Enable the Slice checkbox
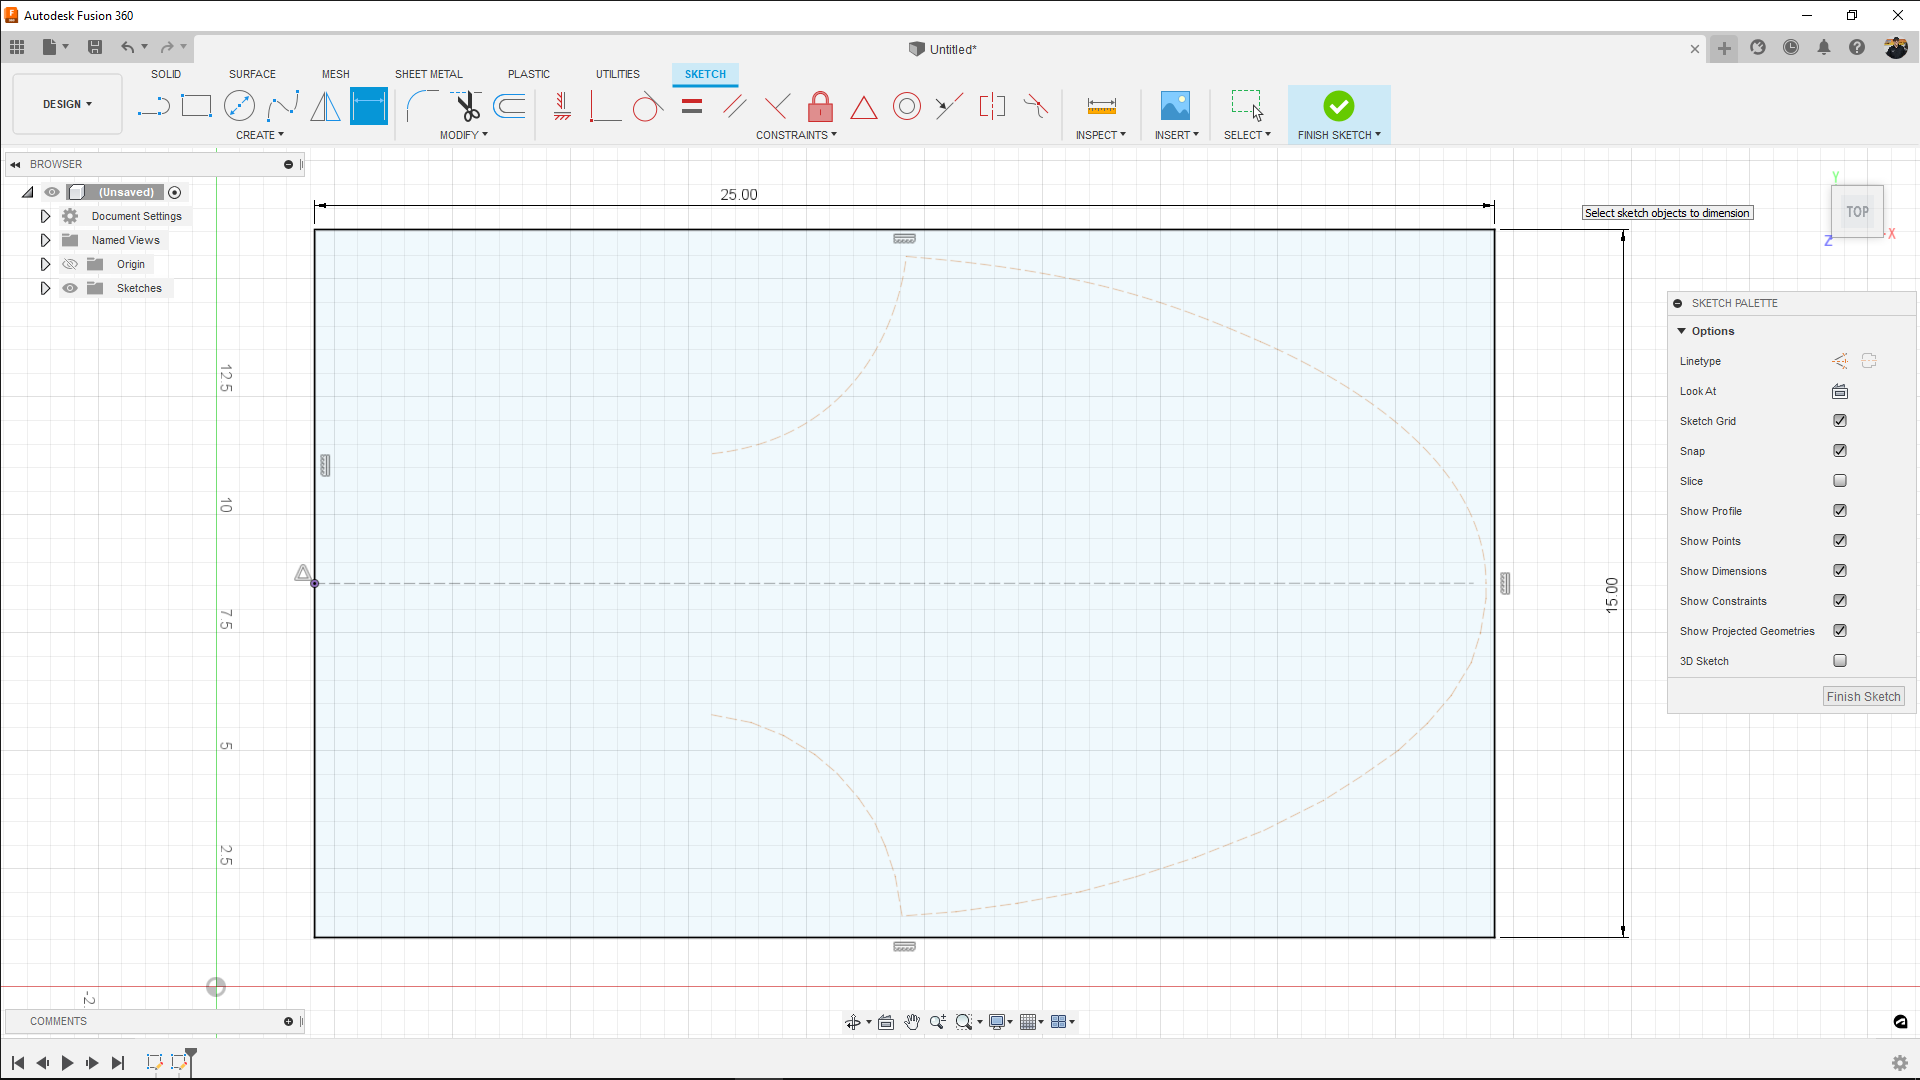The width and height of the screenshot is (1920, 1080). click(x=1840, y=481)
